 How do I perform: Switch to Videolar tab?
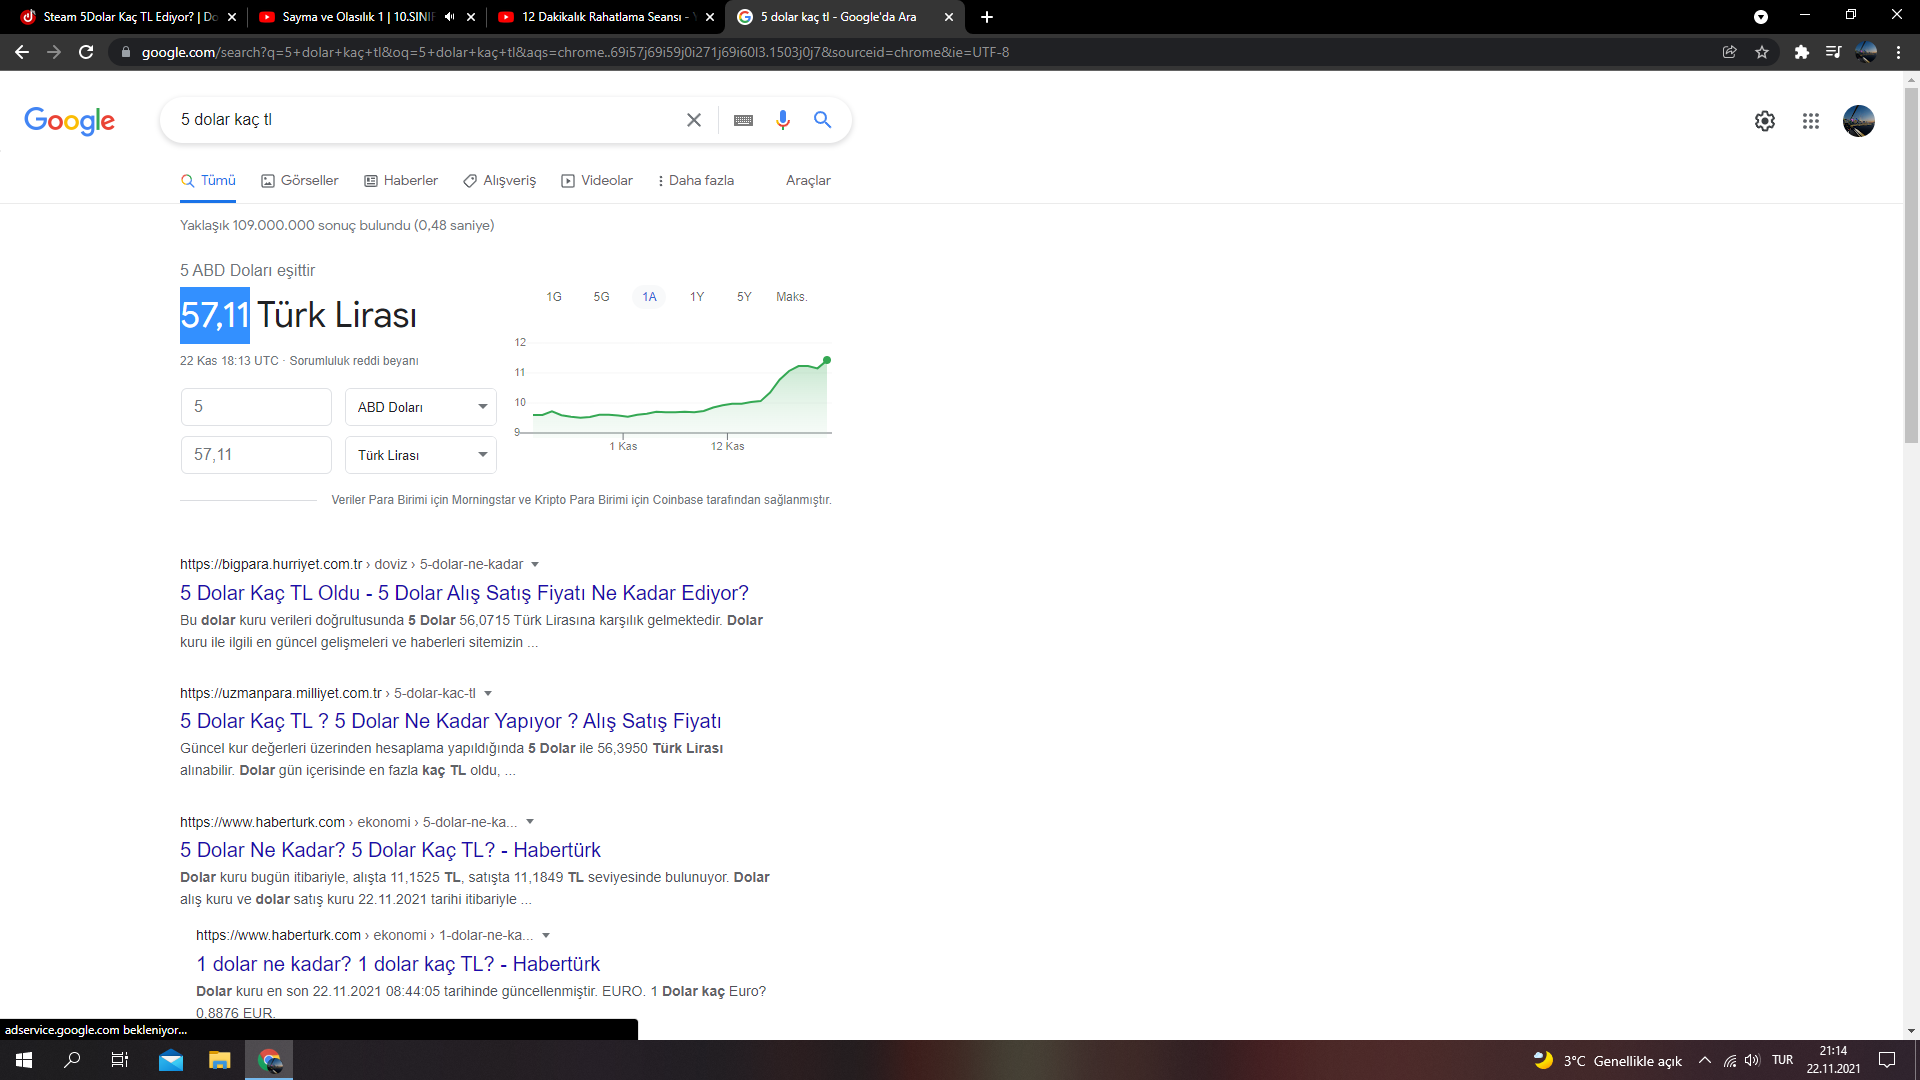coord(597,181)
